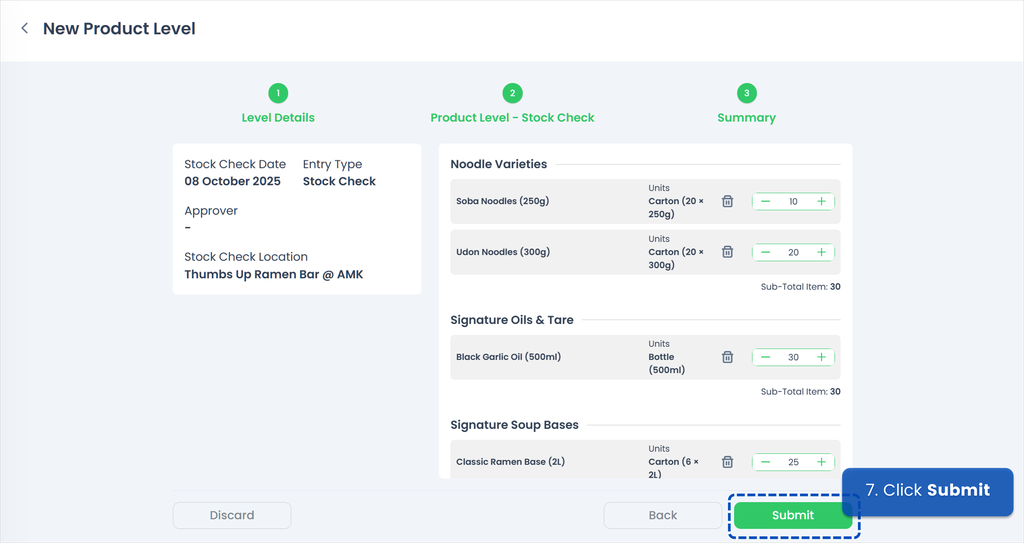Click the back arrow beside New Product Level
The image size is (1024, 543).
pyautogui.click(x=25, y=29)
